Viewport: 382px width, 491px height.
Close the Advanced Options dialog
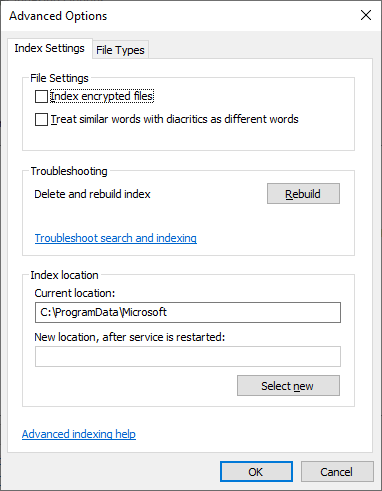click(366, 15)
